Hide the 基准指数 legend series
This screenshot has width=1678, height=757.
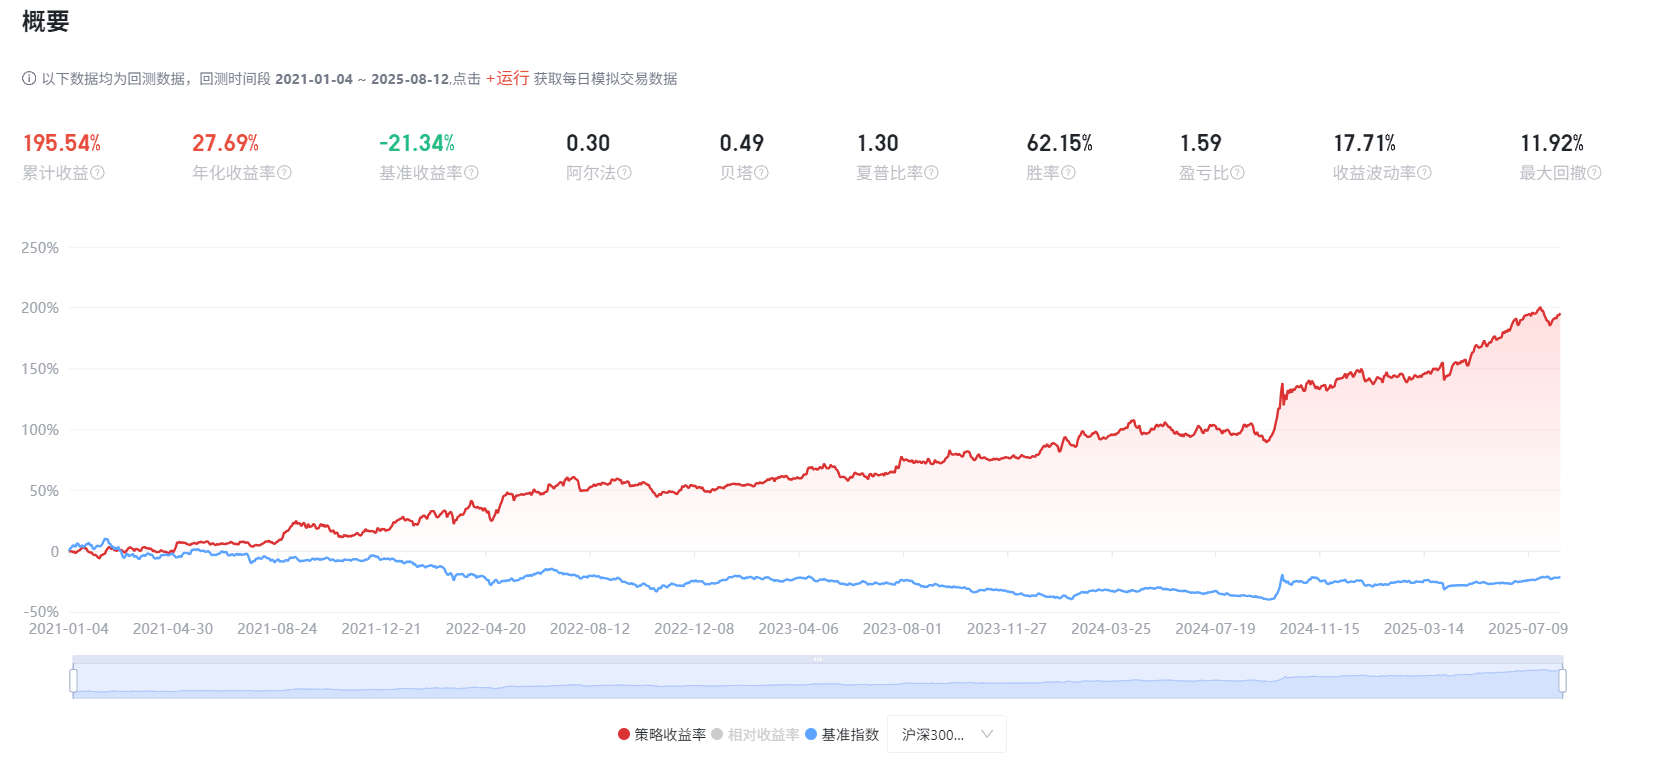[x=842, y=735]
